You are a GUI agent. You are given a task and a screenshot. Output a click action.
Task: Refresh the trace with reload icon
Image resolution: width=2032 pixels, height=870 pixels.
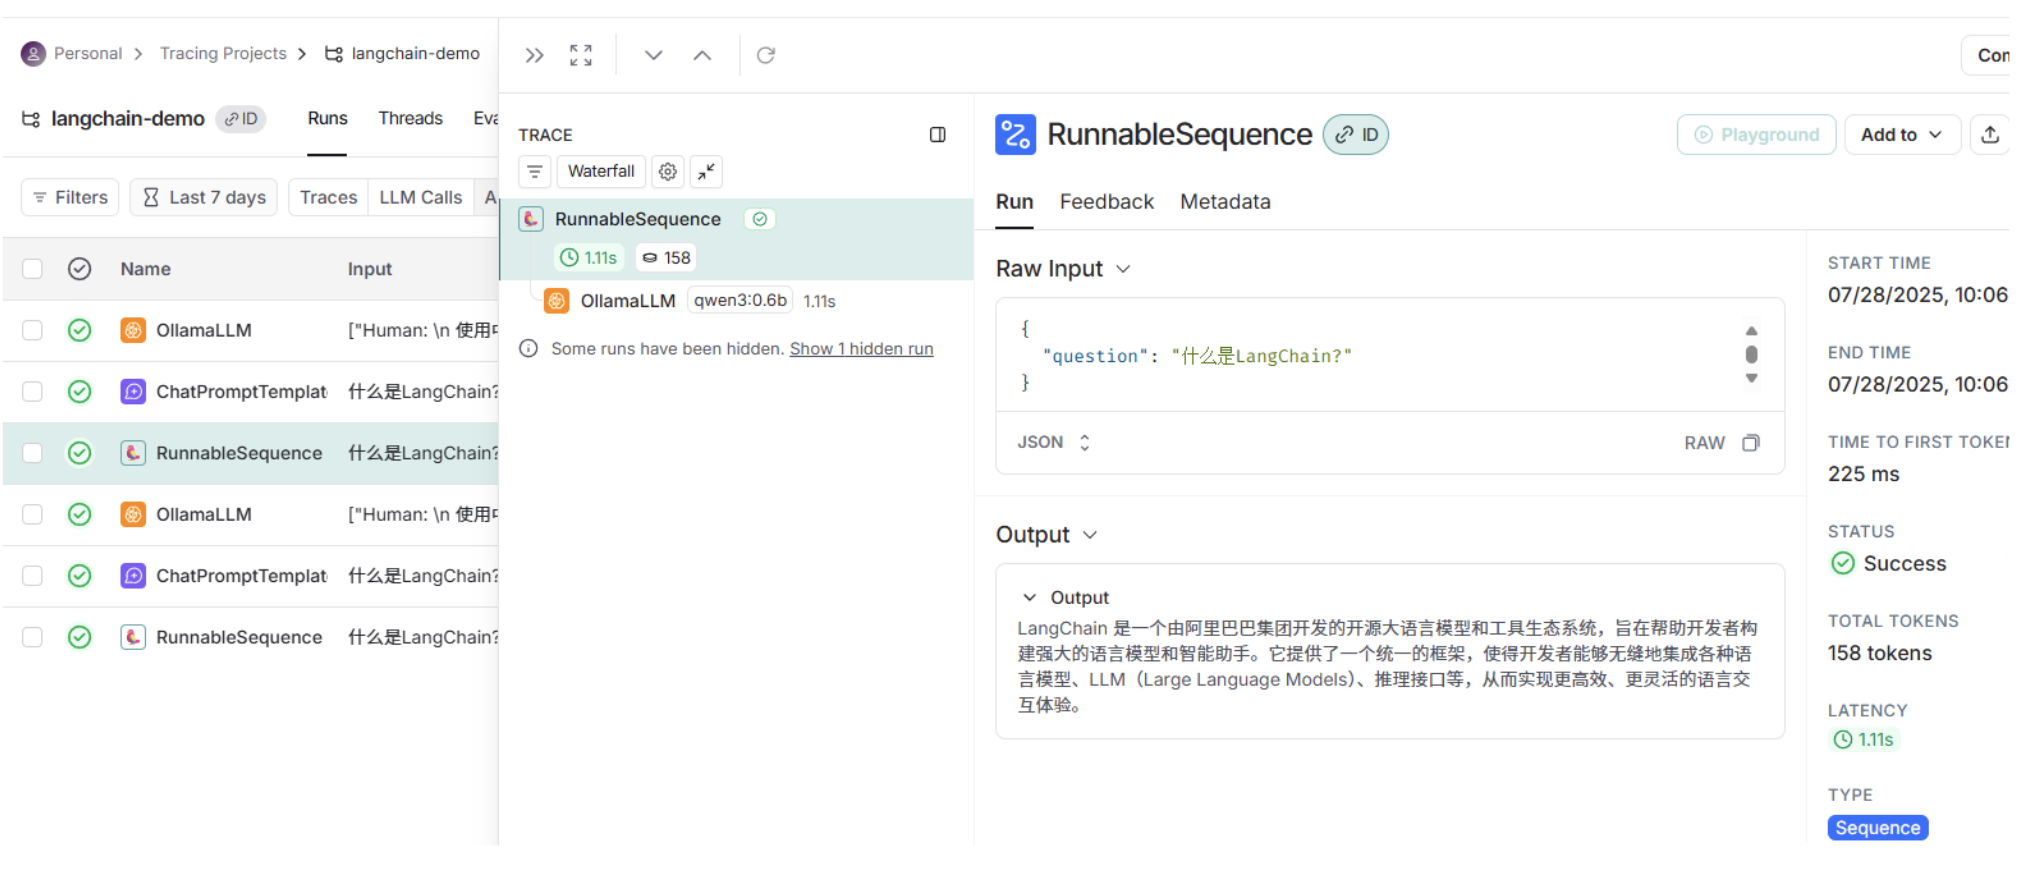point(766,55)
